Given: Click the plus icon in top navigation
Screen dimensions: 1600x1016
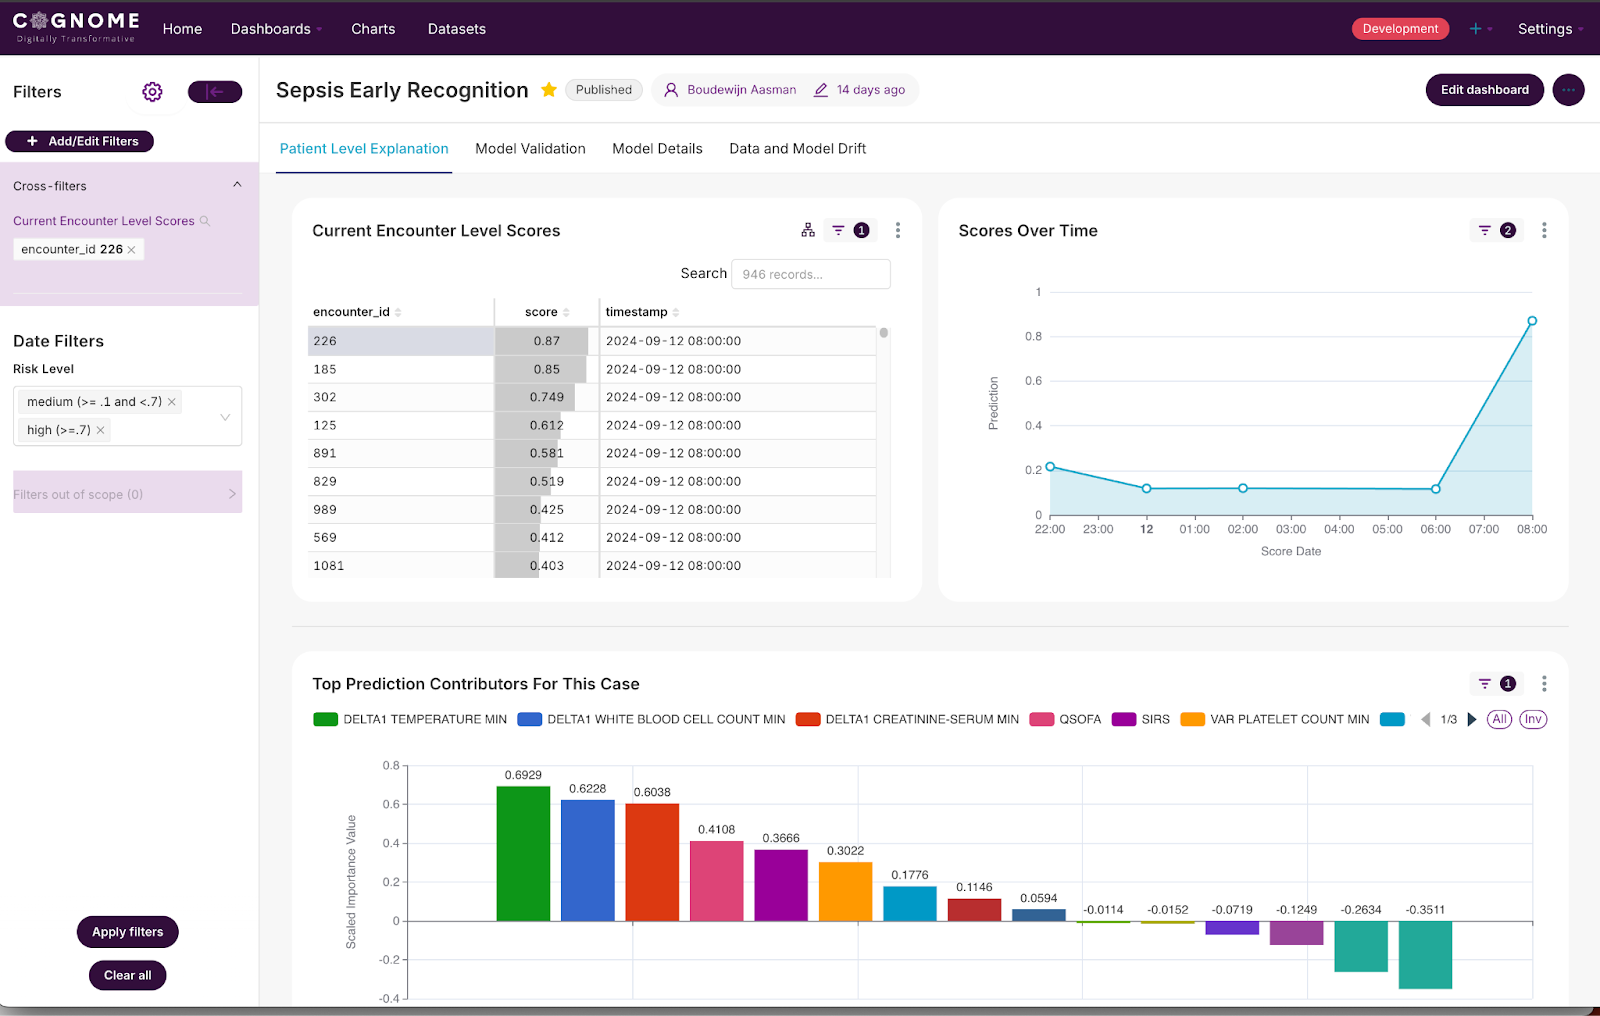Looking at the screenshot, I should click(x=1475, y=29).
